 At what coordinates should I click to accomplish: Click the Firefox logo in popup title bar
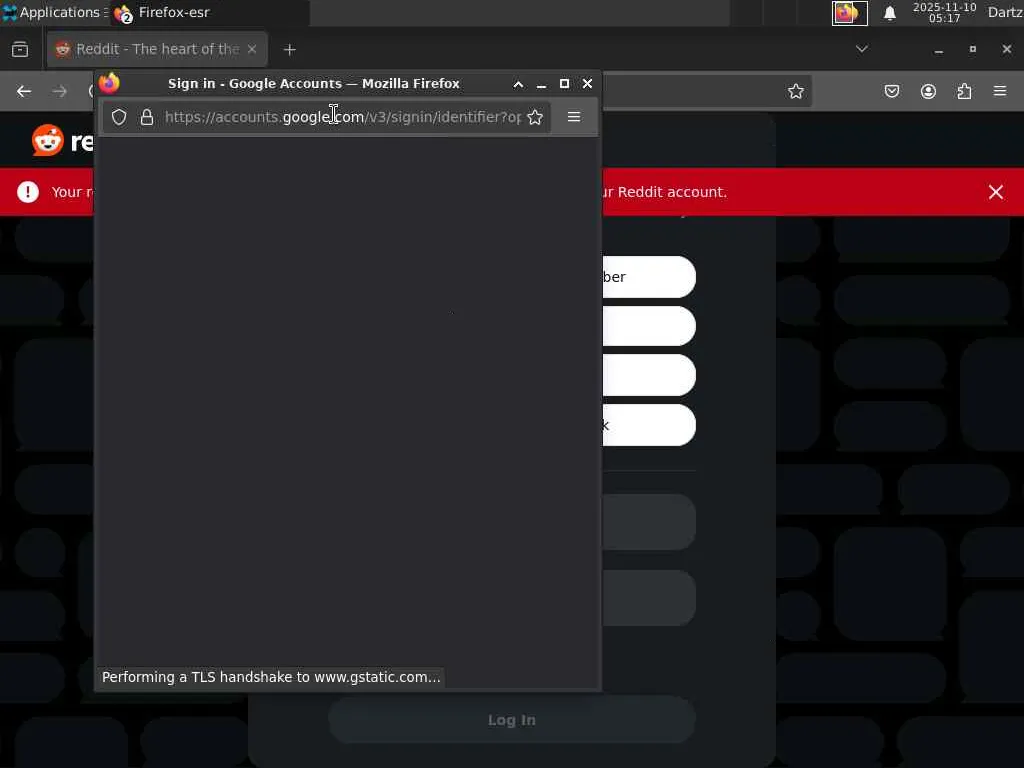coord(109,83)
